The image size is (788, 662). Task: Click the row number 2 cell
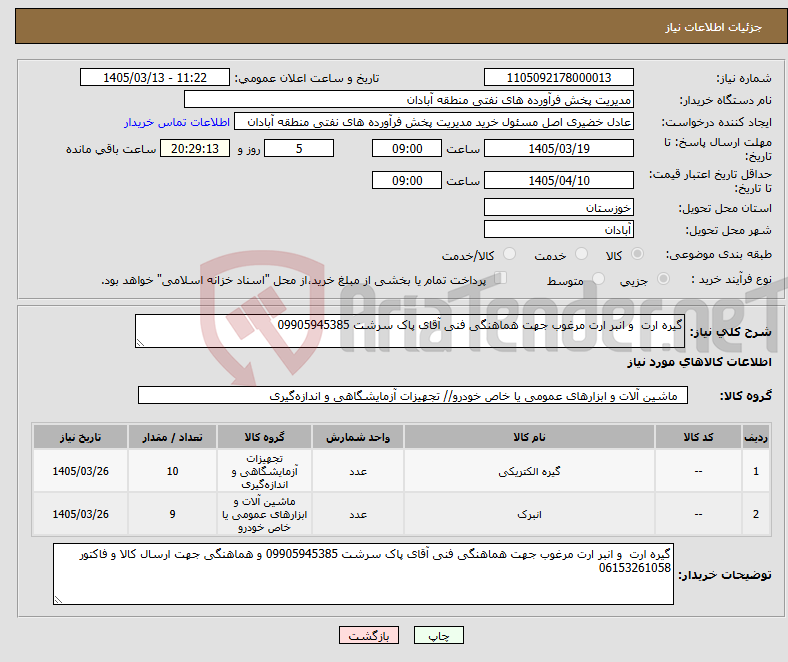click(756, 514)
